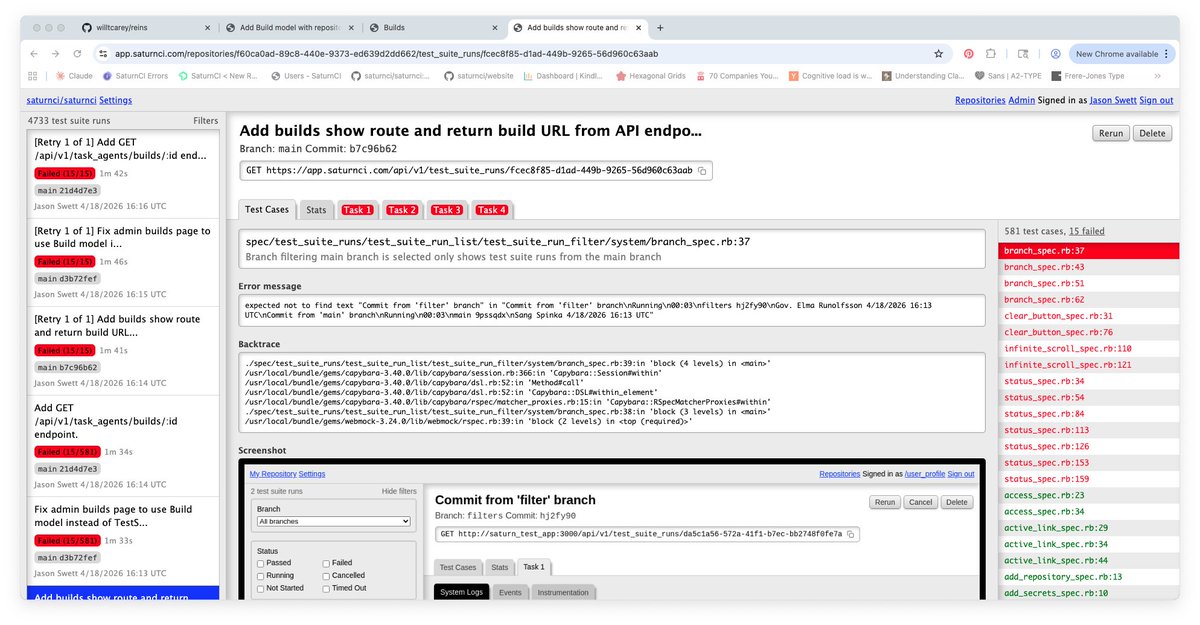This screenshot has height=625, width=1200.
Task: Open the 70 Companies bookmark
Action: point(737,76)
